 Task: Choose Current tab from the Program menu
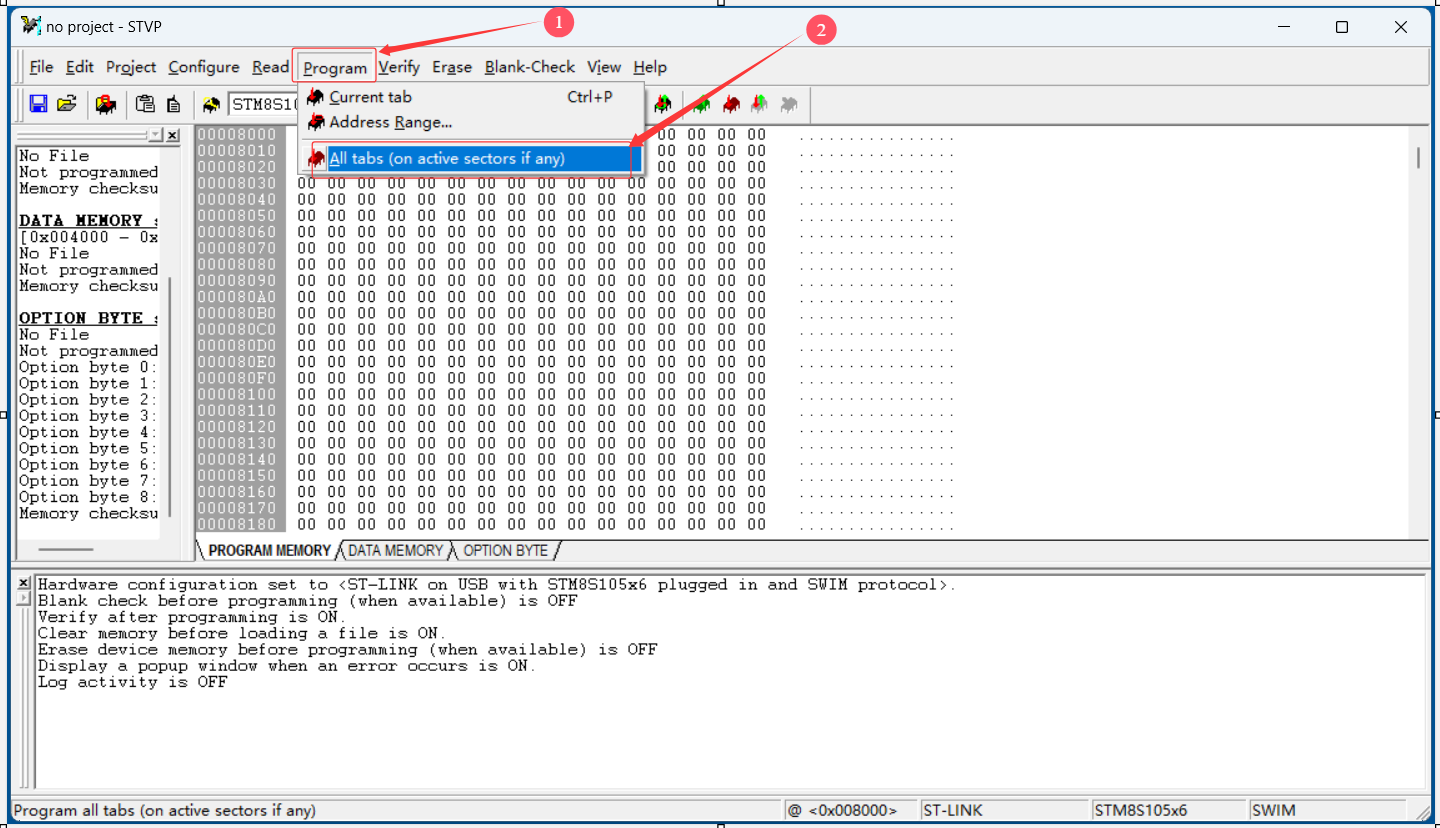(x=471, y=97)
